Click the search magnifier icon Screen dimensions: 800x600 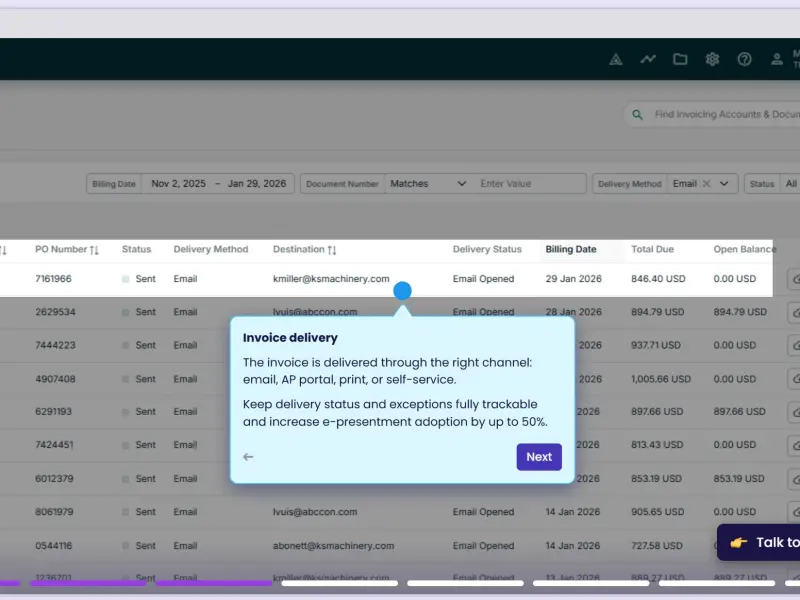click(x=637, y=114)
